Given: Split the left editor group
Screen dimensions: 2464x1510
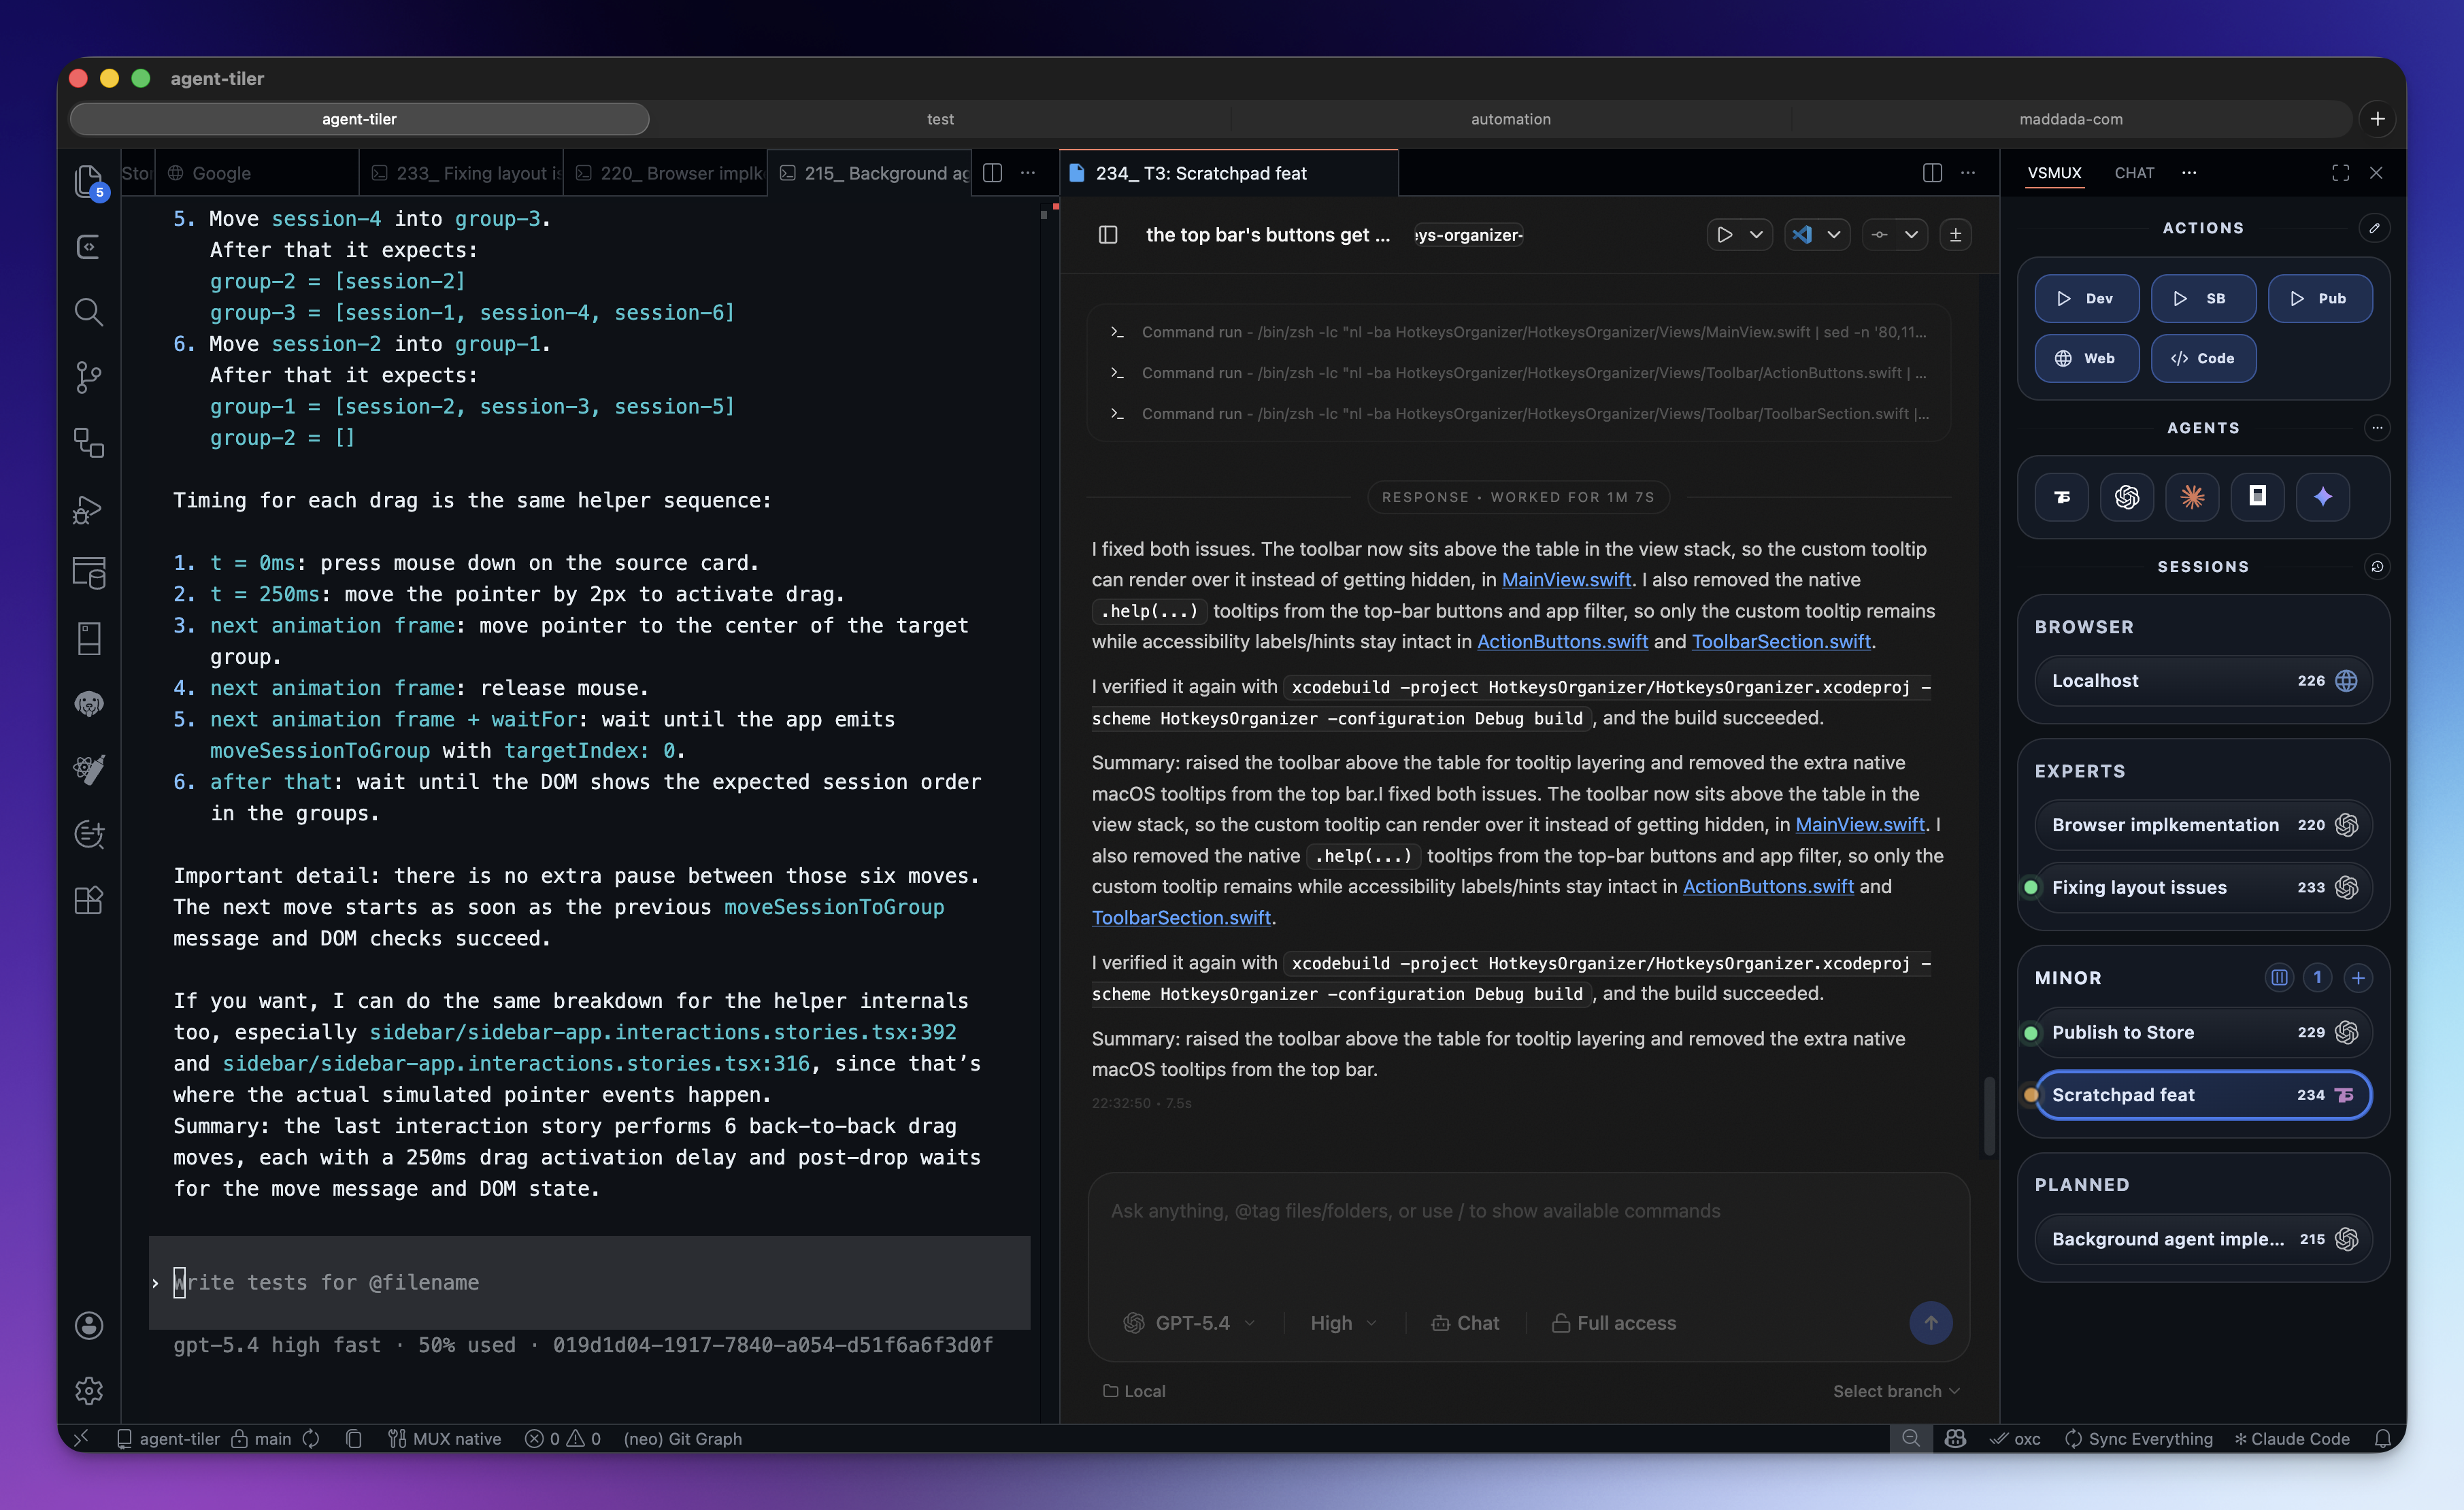Looking at the screenshot, I should [x=993, y=173].
